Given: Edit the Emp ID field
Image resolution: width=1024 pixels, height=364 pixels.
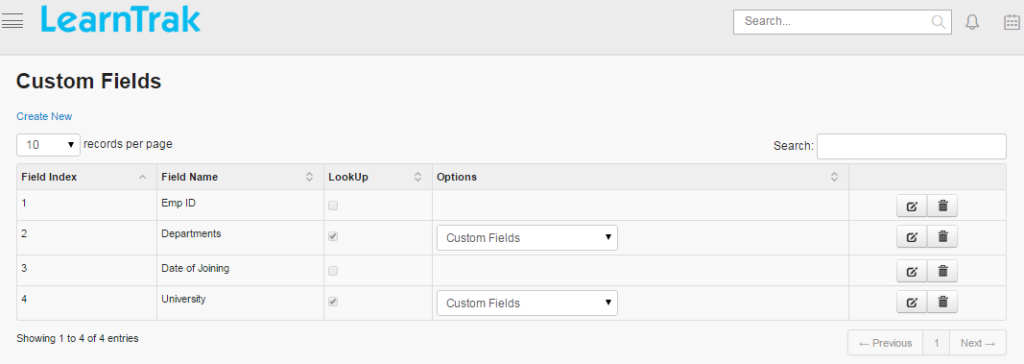Looking at the screenshot, I should 912,206.
